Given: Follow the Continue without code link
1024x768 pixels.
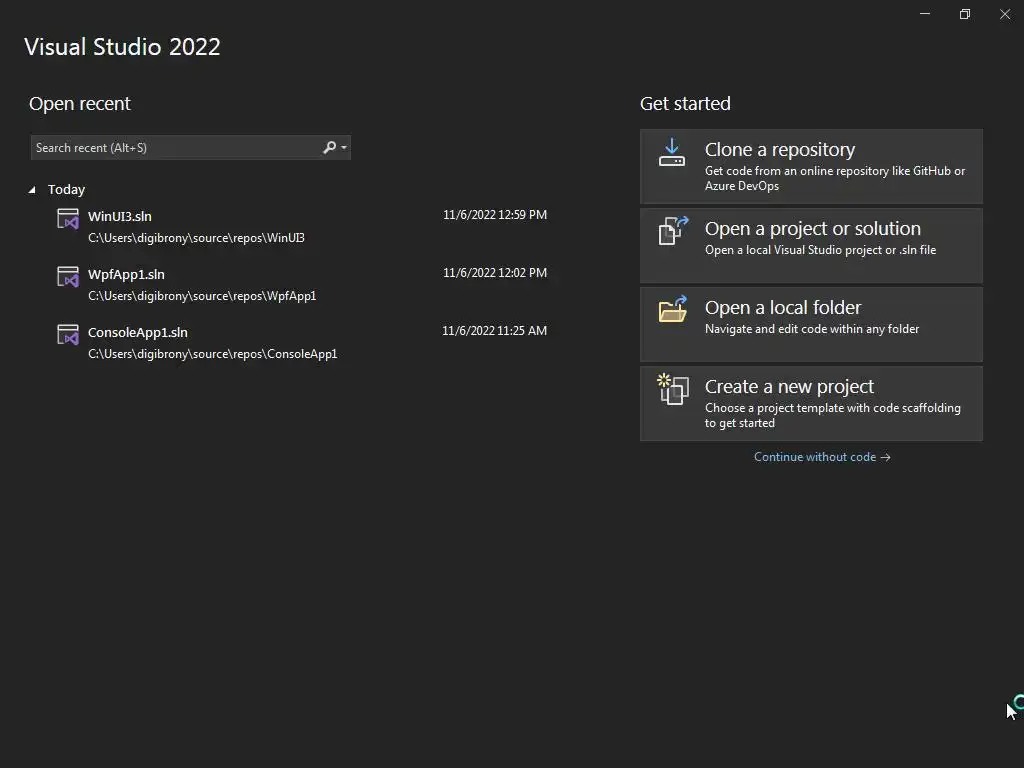Looking at the screenshot, I should [822, 457].
